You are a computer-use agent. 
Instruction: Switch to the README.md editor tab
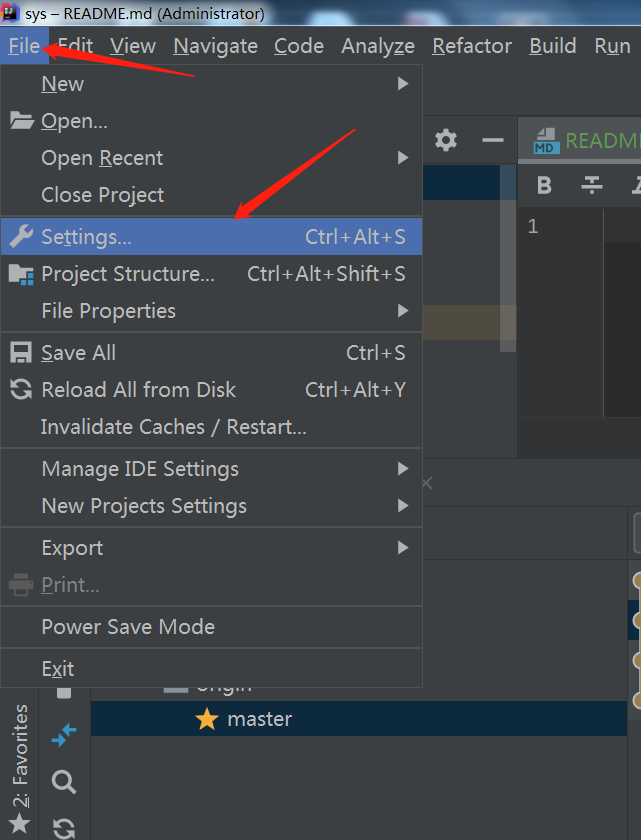tap(600, 140)
